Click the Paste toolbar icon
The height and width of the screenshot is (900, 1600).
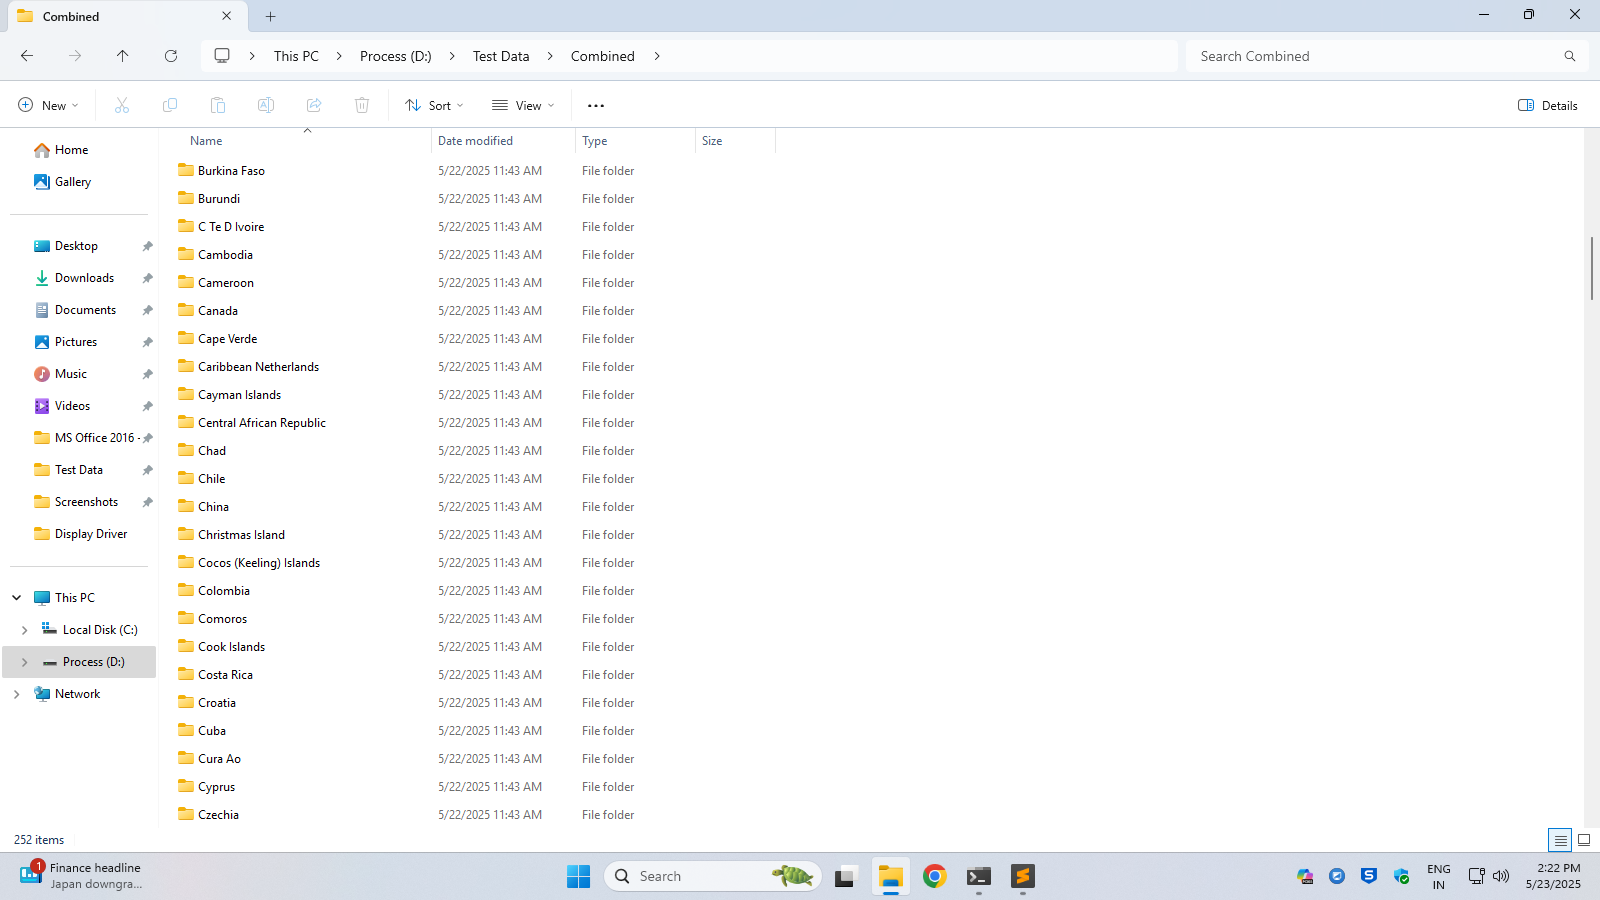click(x=218, y=105)
